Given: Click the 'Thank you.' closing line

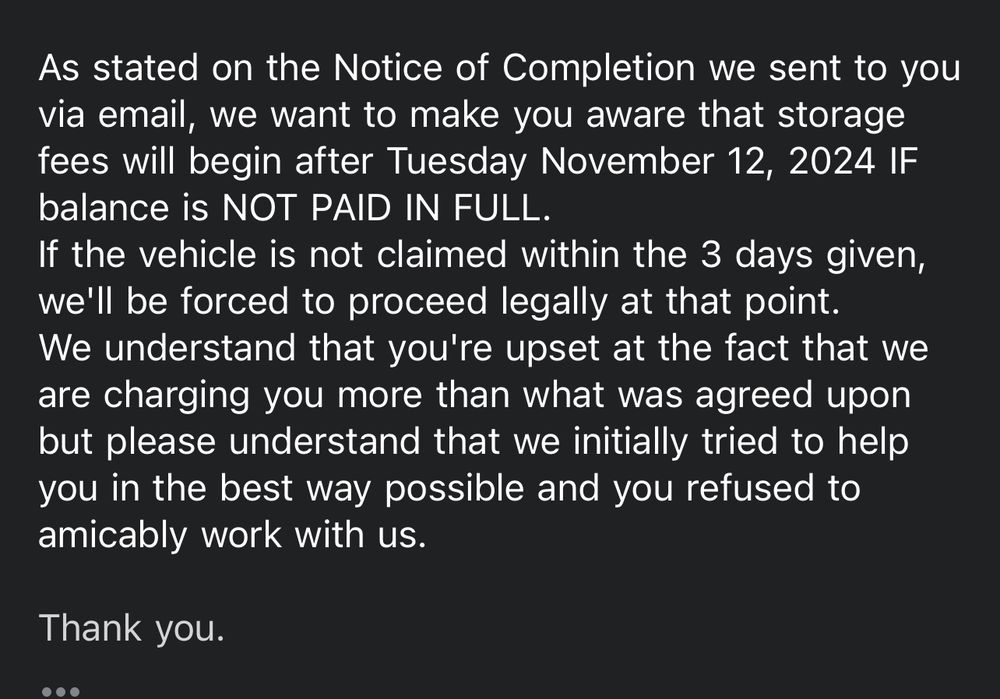Looking at the screenshot, I should 131,628.
